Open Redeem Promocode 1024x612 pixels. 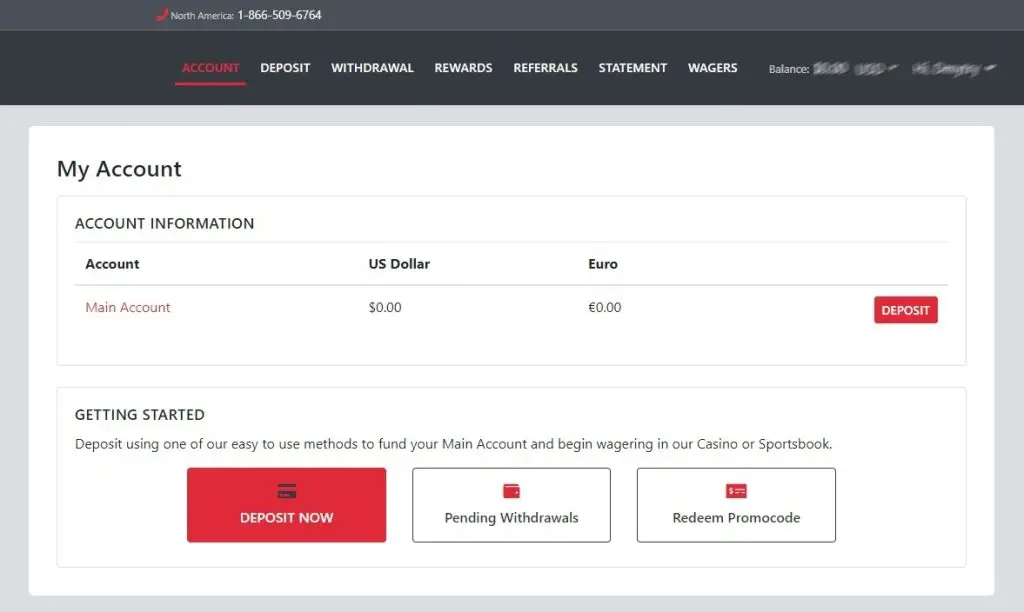tap(736, 505)
